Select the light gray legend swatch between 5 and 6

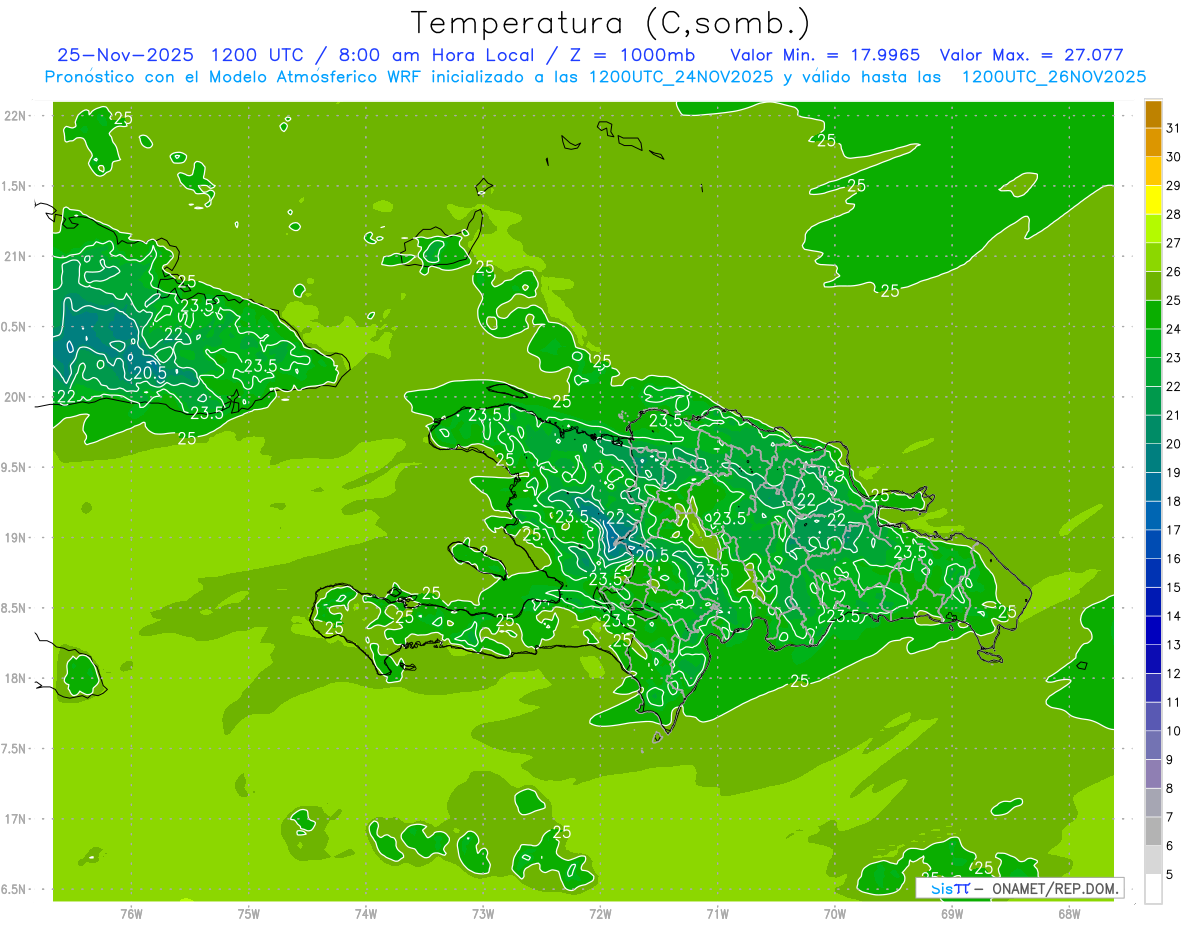coord(1153,860)
